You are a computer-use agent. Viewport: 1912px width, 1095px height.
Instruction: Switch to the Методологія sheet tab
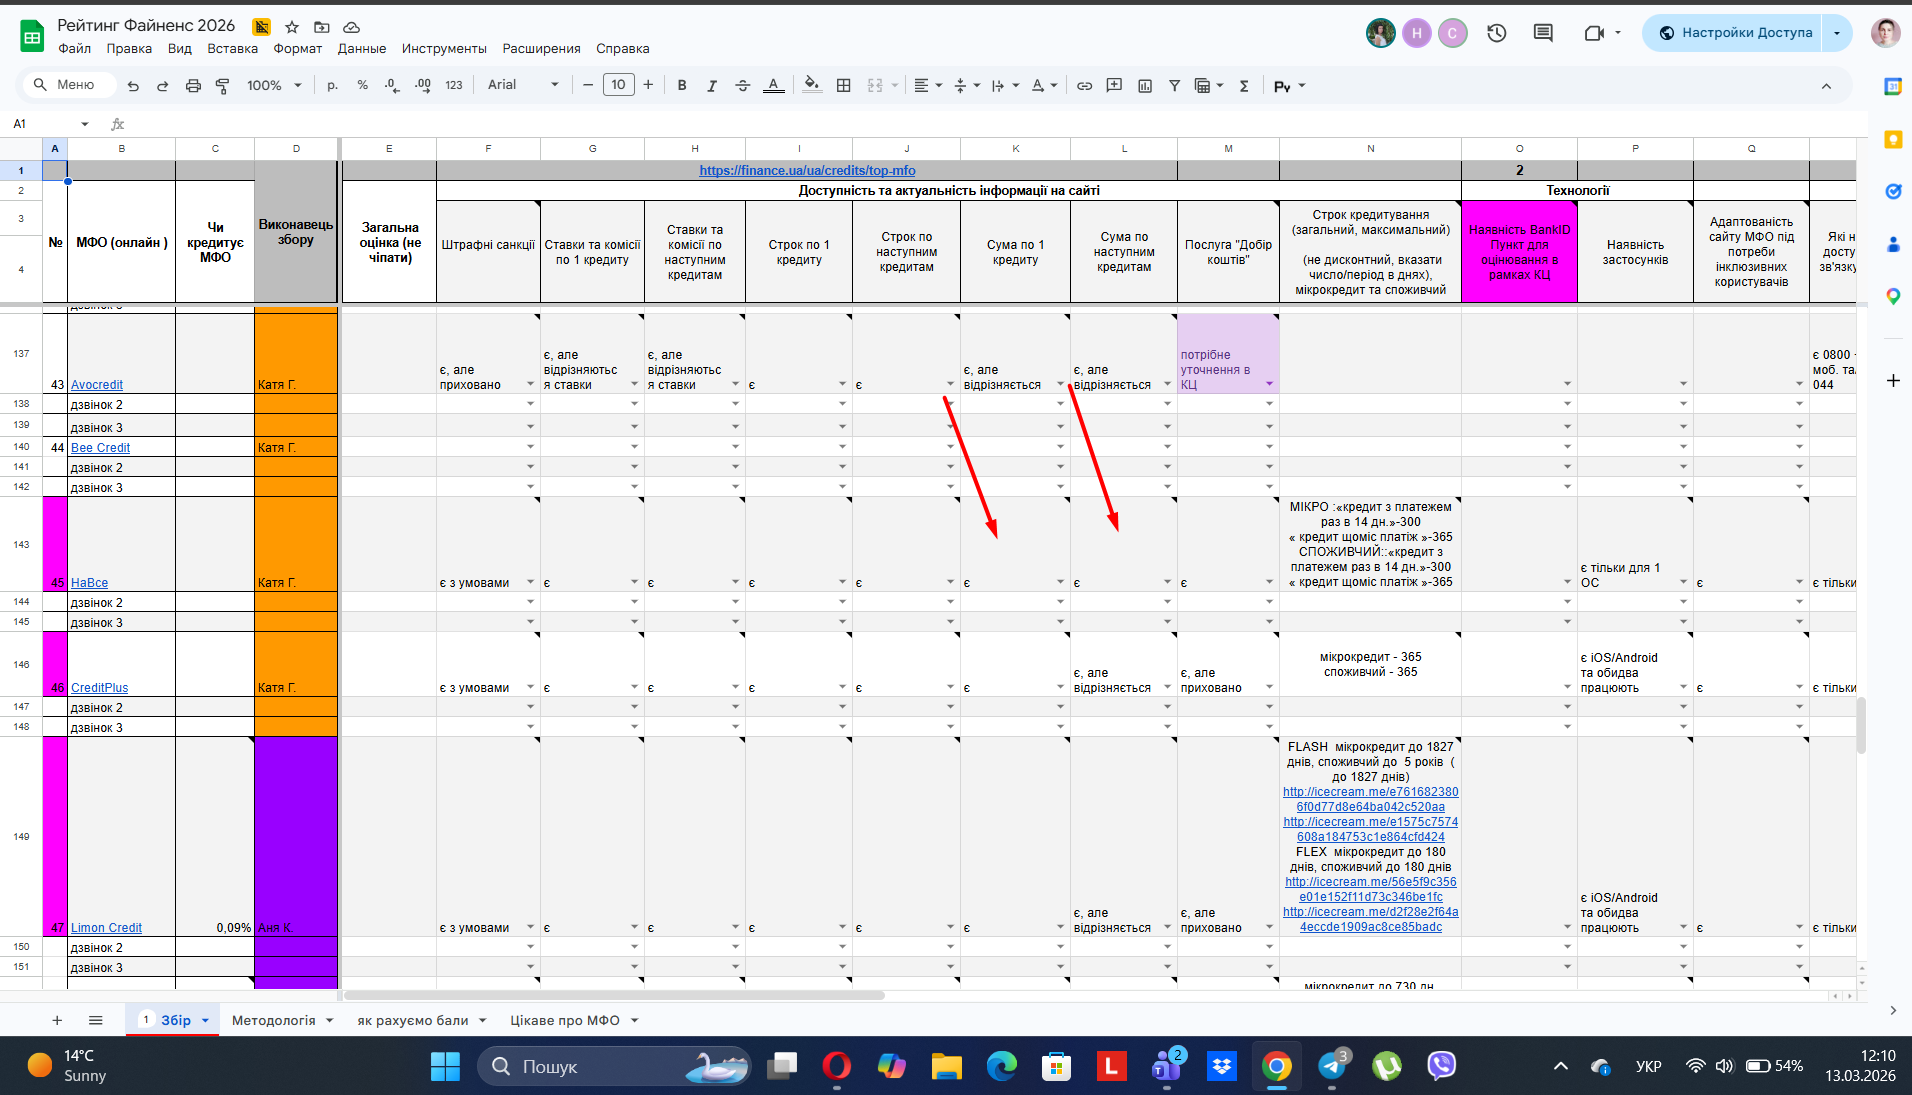coord(273,1021)
